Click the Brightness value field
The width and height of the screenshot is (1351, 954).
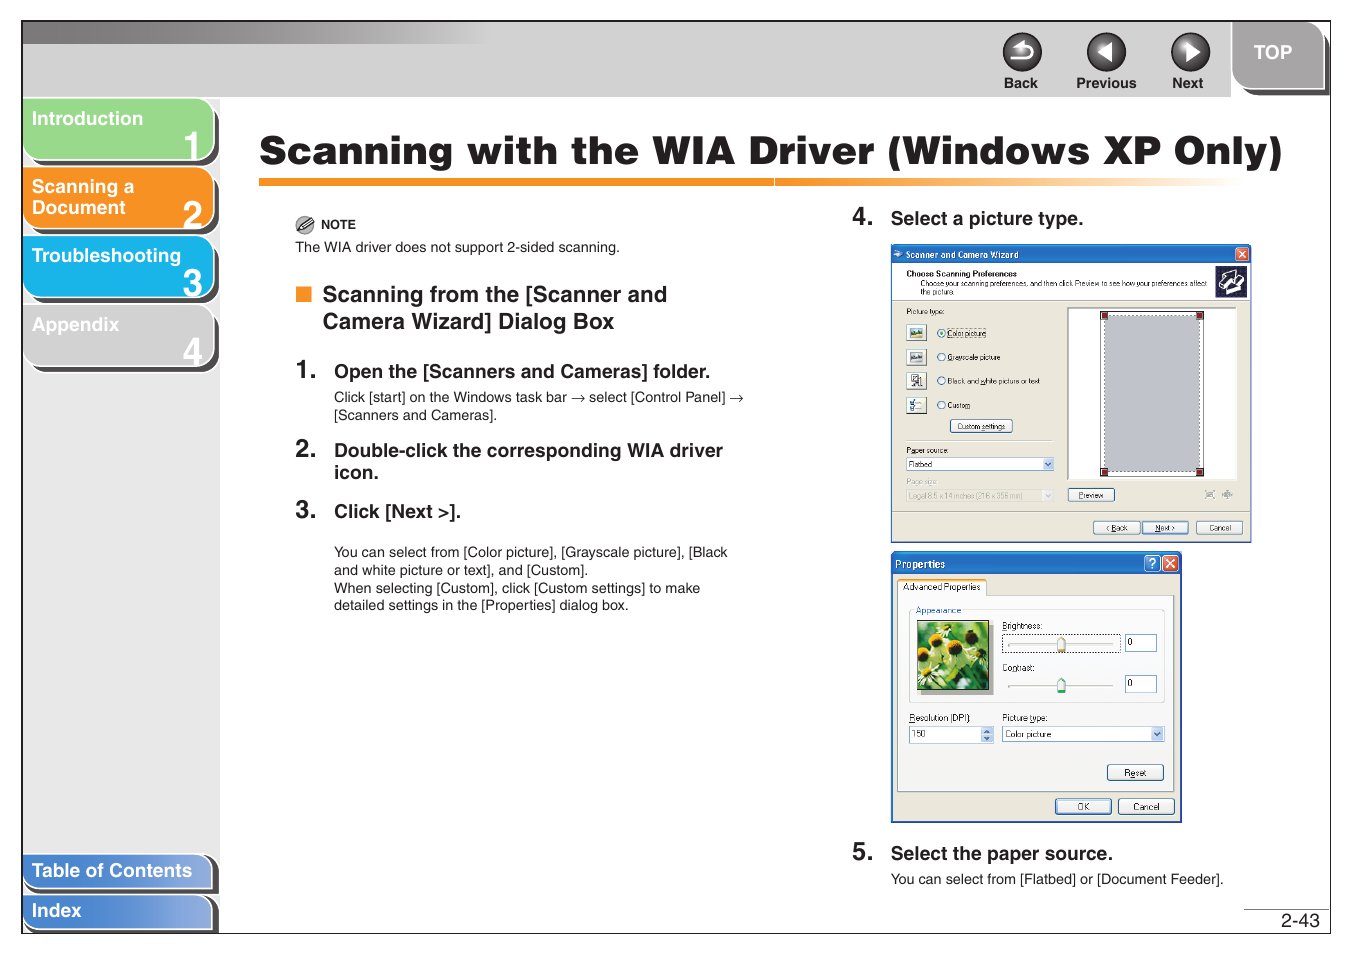pos(1141,643)
